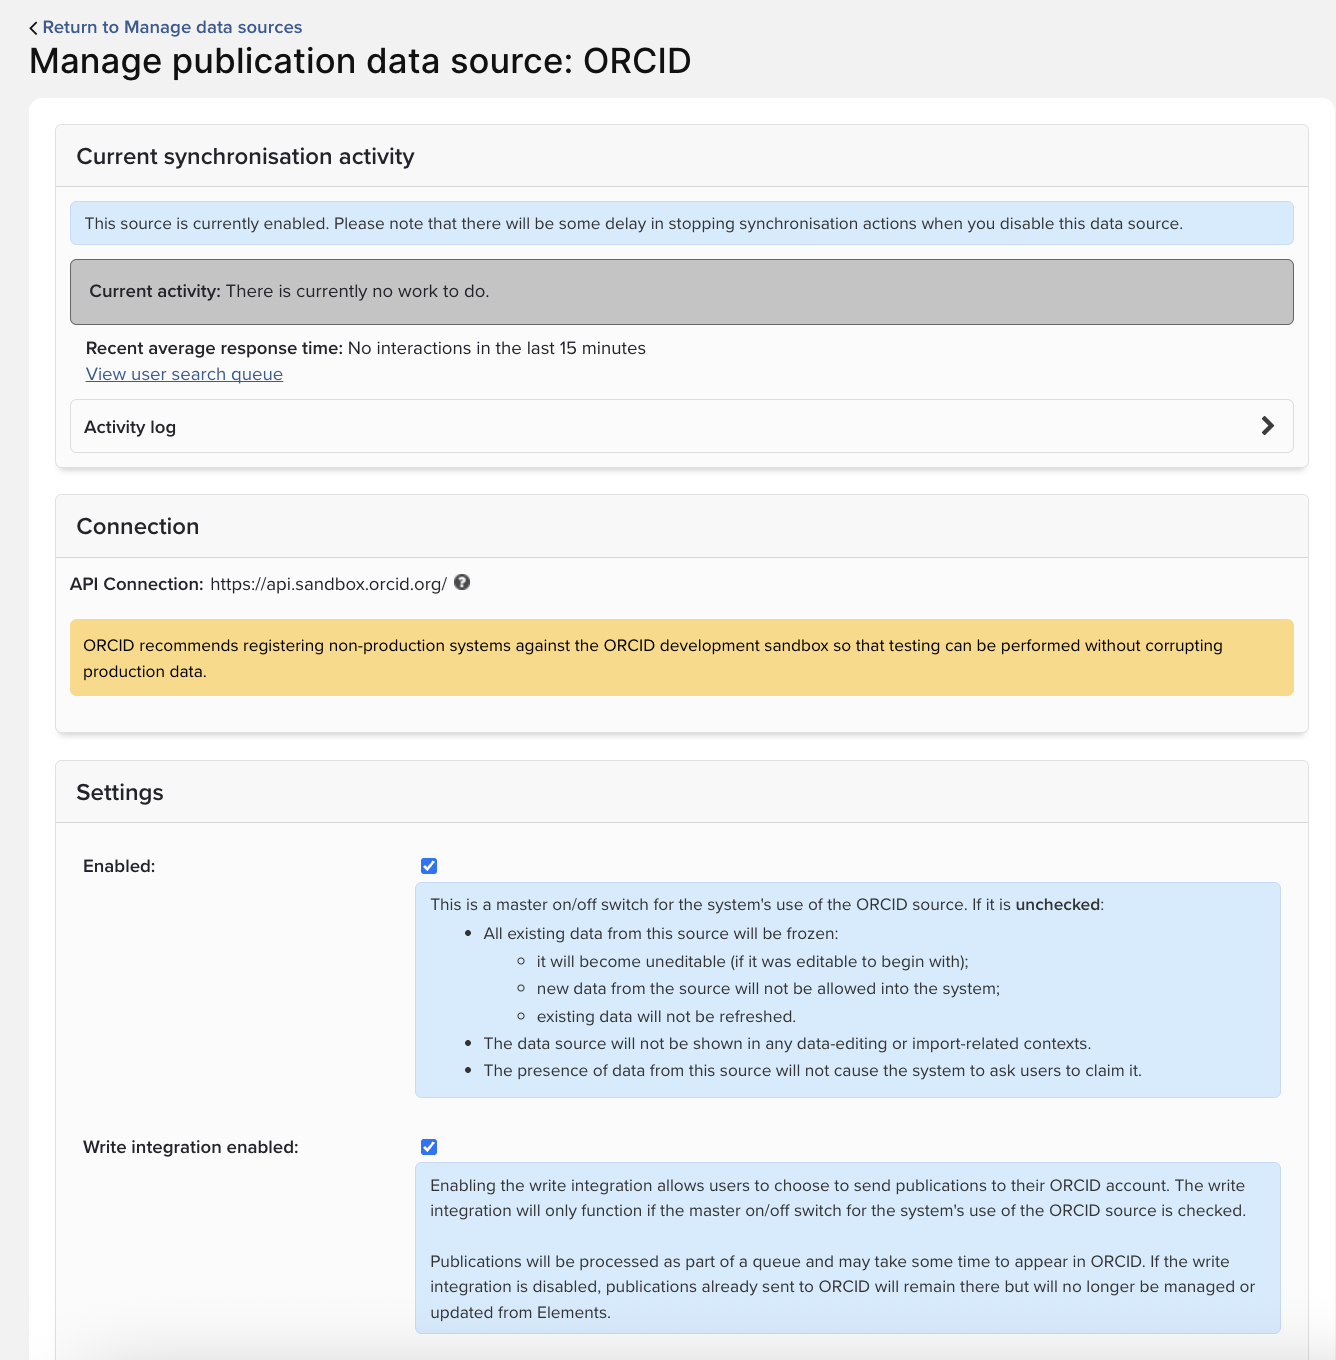Select the Current synchronisation activity heading

[245, 156]
